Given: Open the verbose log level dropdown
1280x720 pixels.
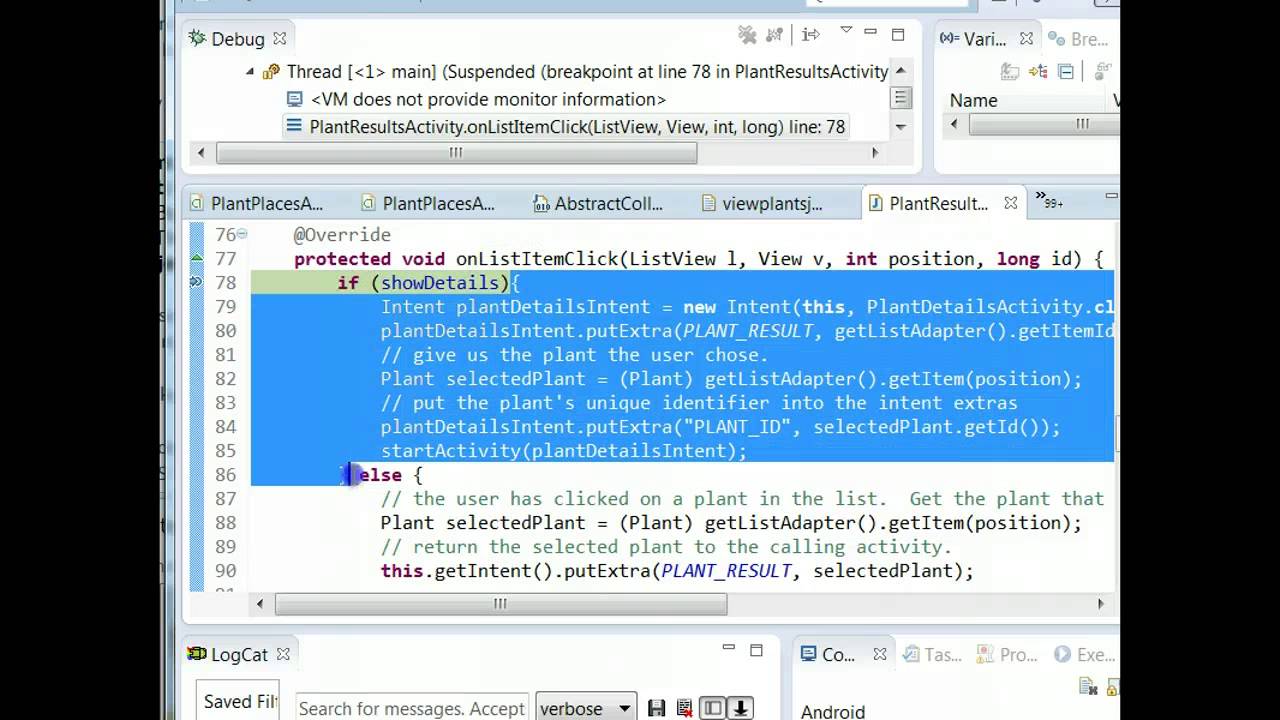Looking at the screenshot, I should (x=586, y=708).
